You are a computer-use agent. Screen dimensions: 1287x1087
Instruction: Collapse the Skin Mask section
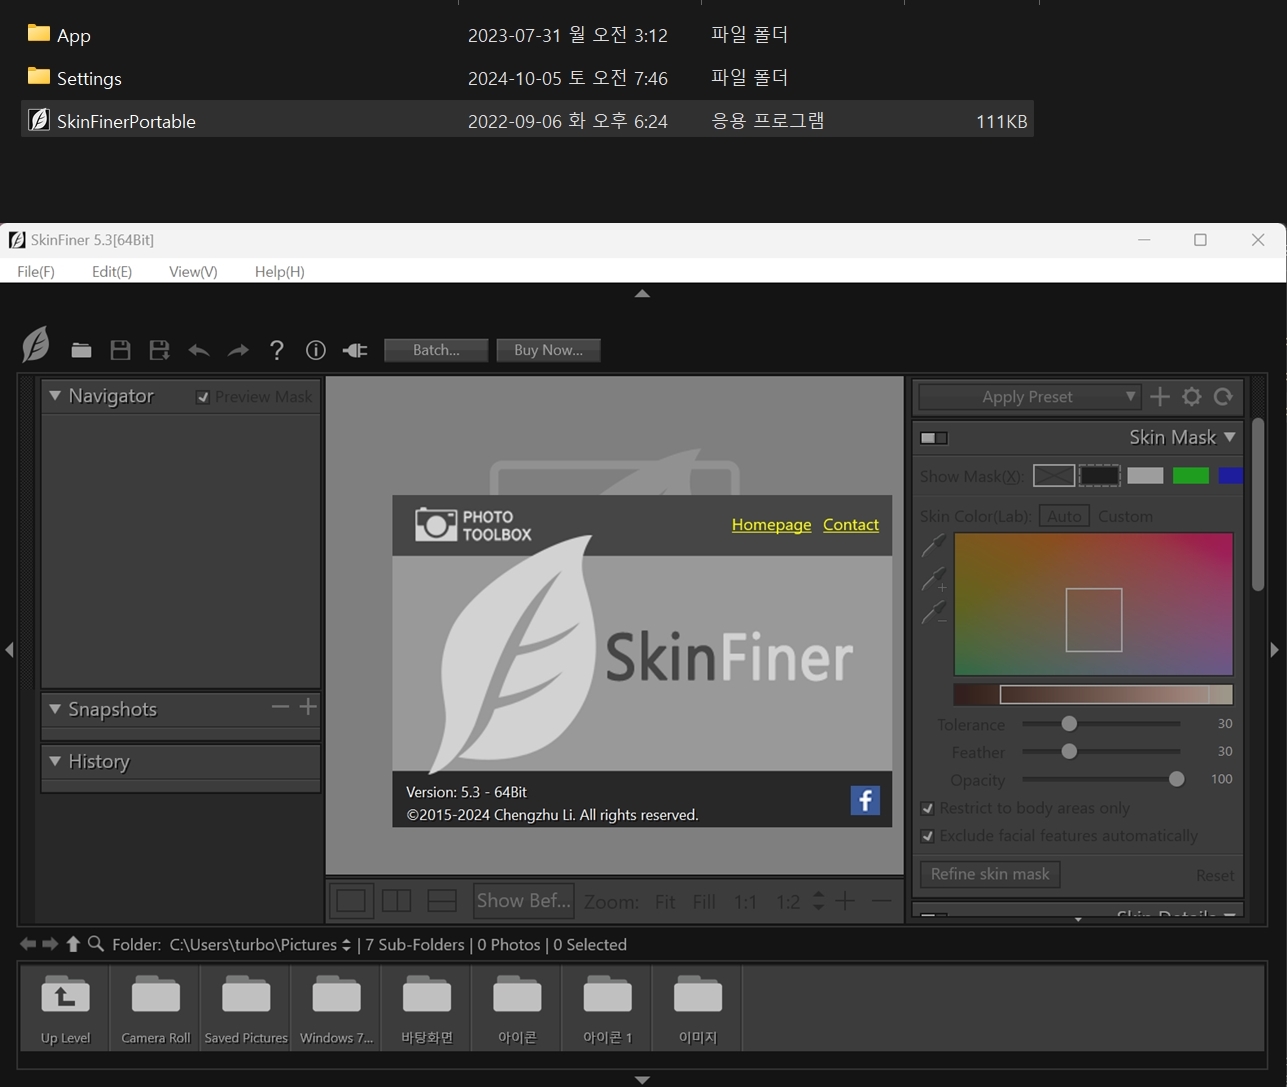click(1230, 437)
